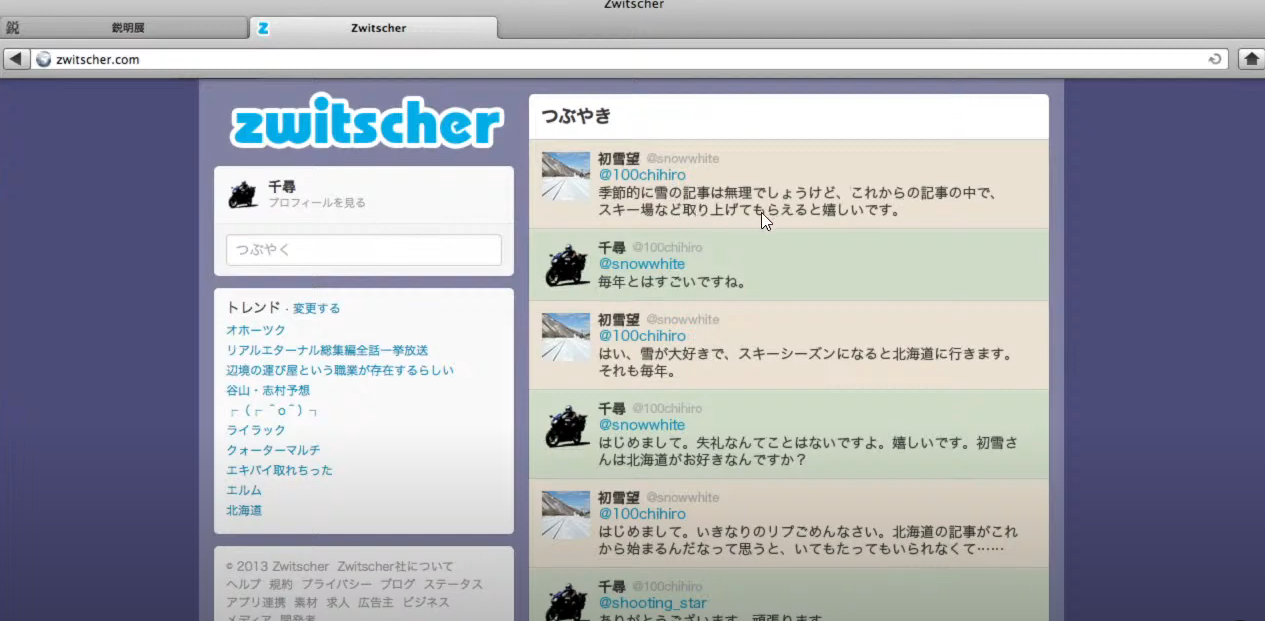Screen dimensions: 1265x621
Task: Click the gray @snowwhite handle on the スキーシーズン tweet
Action: [682, 319]
